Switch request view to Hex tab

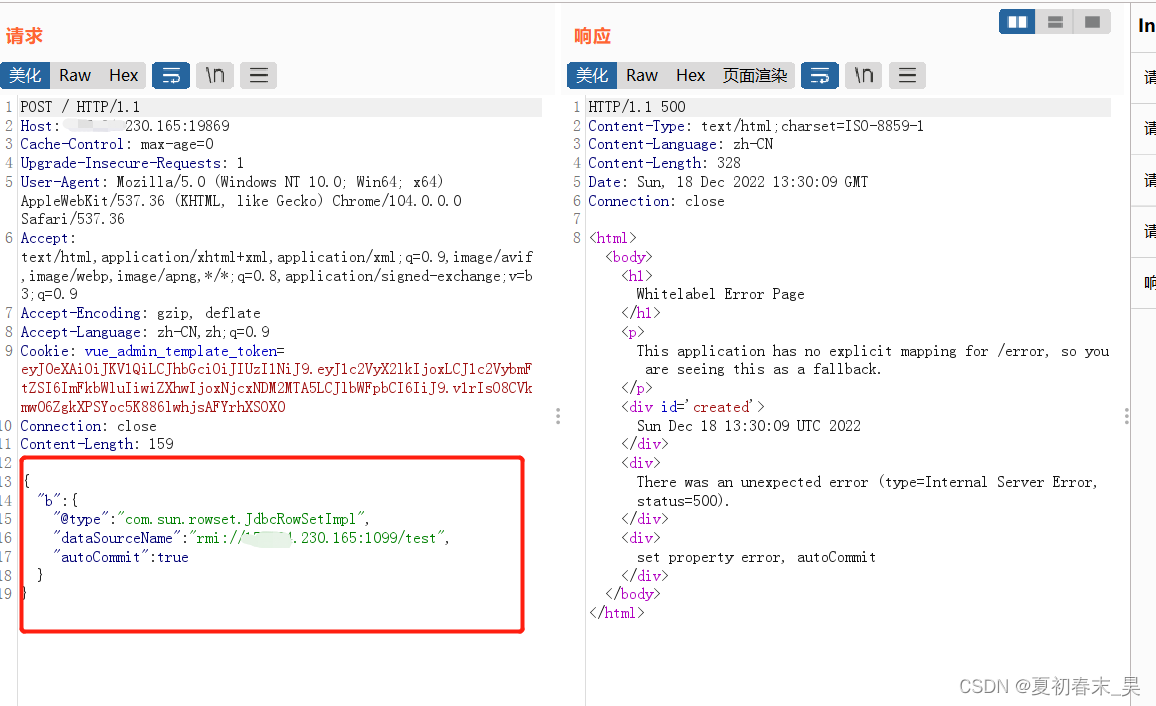point(123,75)
